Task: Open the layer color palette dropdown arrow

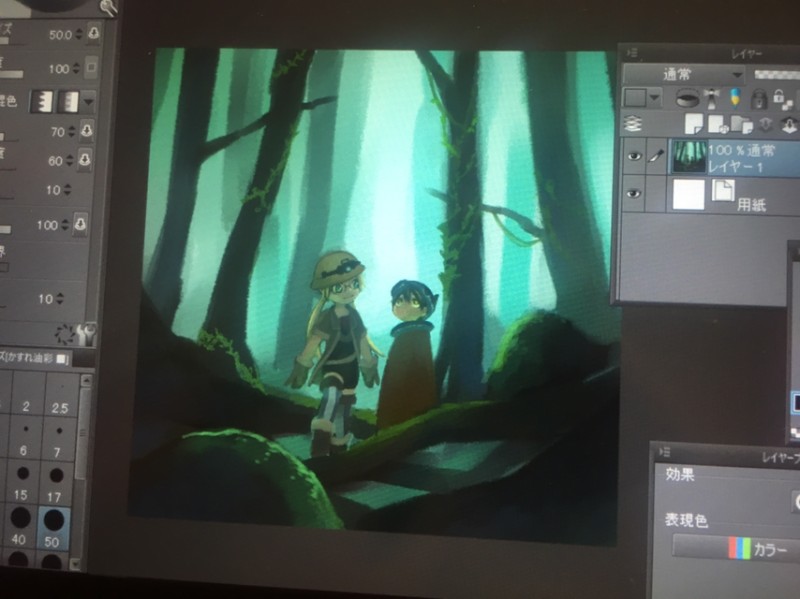Action: coord(654,97)
